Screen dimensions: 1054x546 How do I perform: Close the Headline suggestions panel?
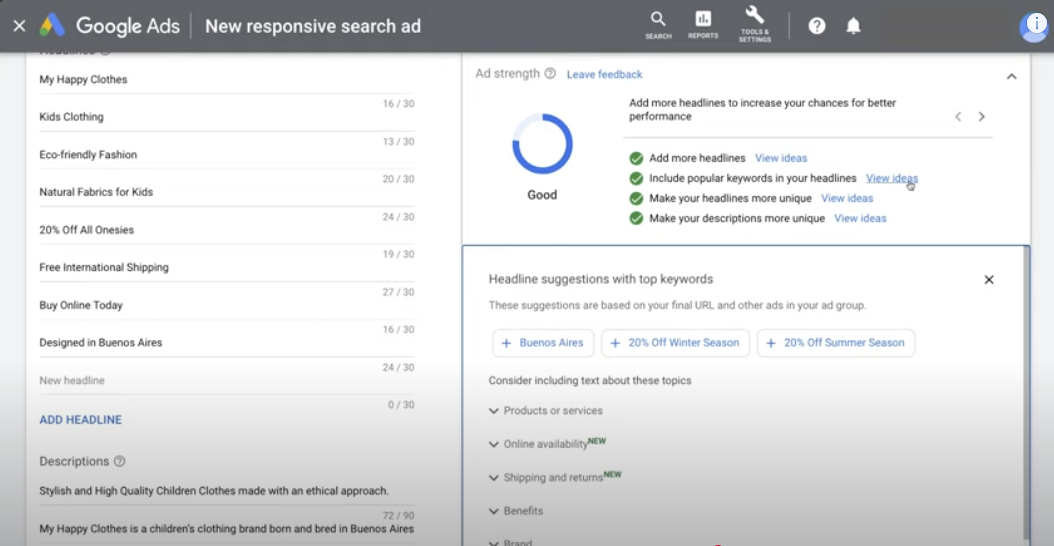click(x=989, y=280)
